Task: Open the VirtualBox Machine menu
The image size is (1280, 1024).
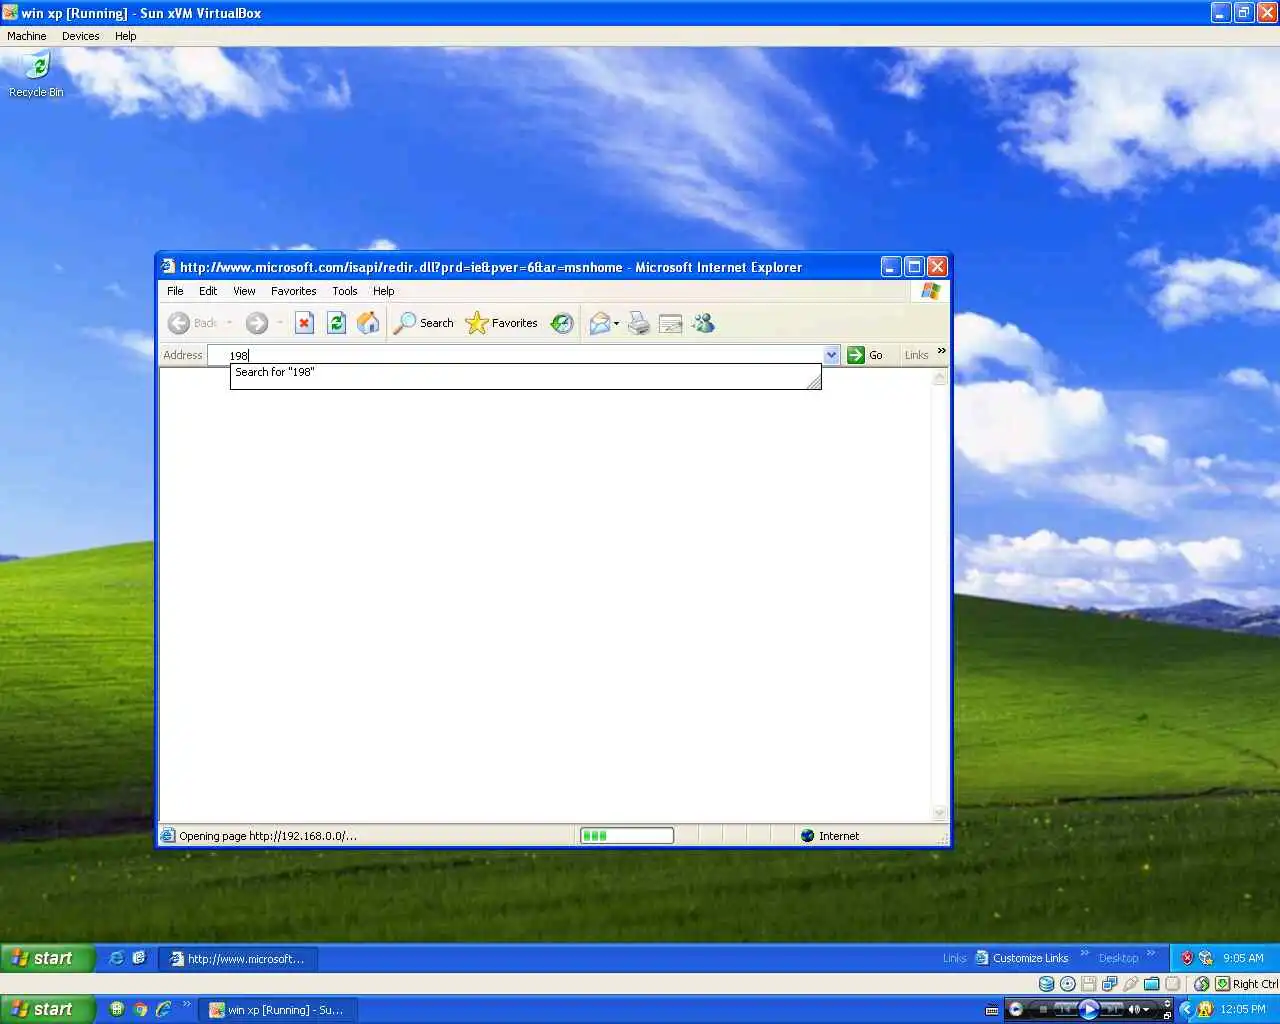Action: (x=27, y=36)
